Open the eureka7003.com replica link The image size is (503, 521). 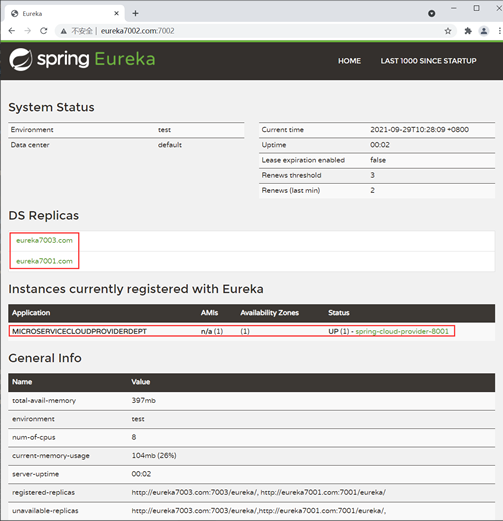tap(44, 240)
